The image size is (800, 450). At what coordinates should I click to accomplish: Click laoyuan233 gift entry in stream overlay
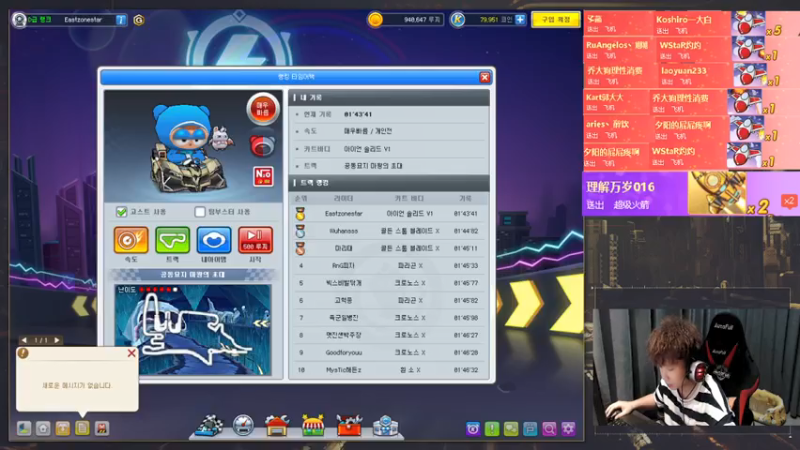click(x=691, y=75)
